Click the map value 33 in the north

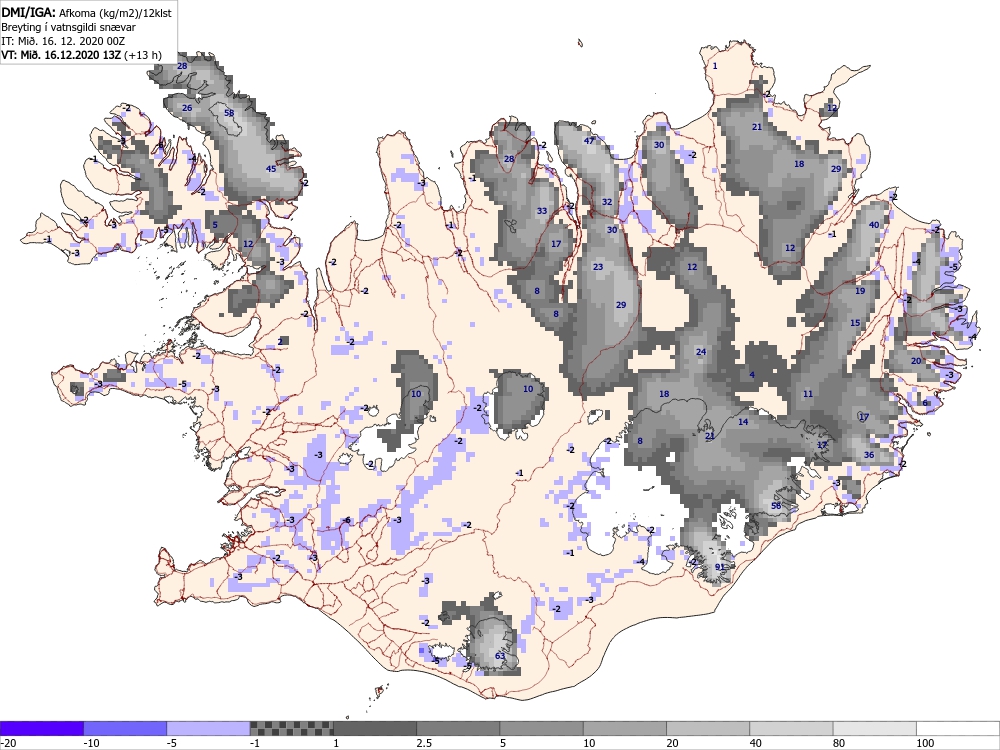[542, 210]
